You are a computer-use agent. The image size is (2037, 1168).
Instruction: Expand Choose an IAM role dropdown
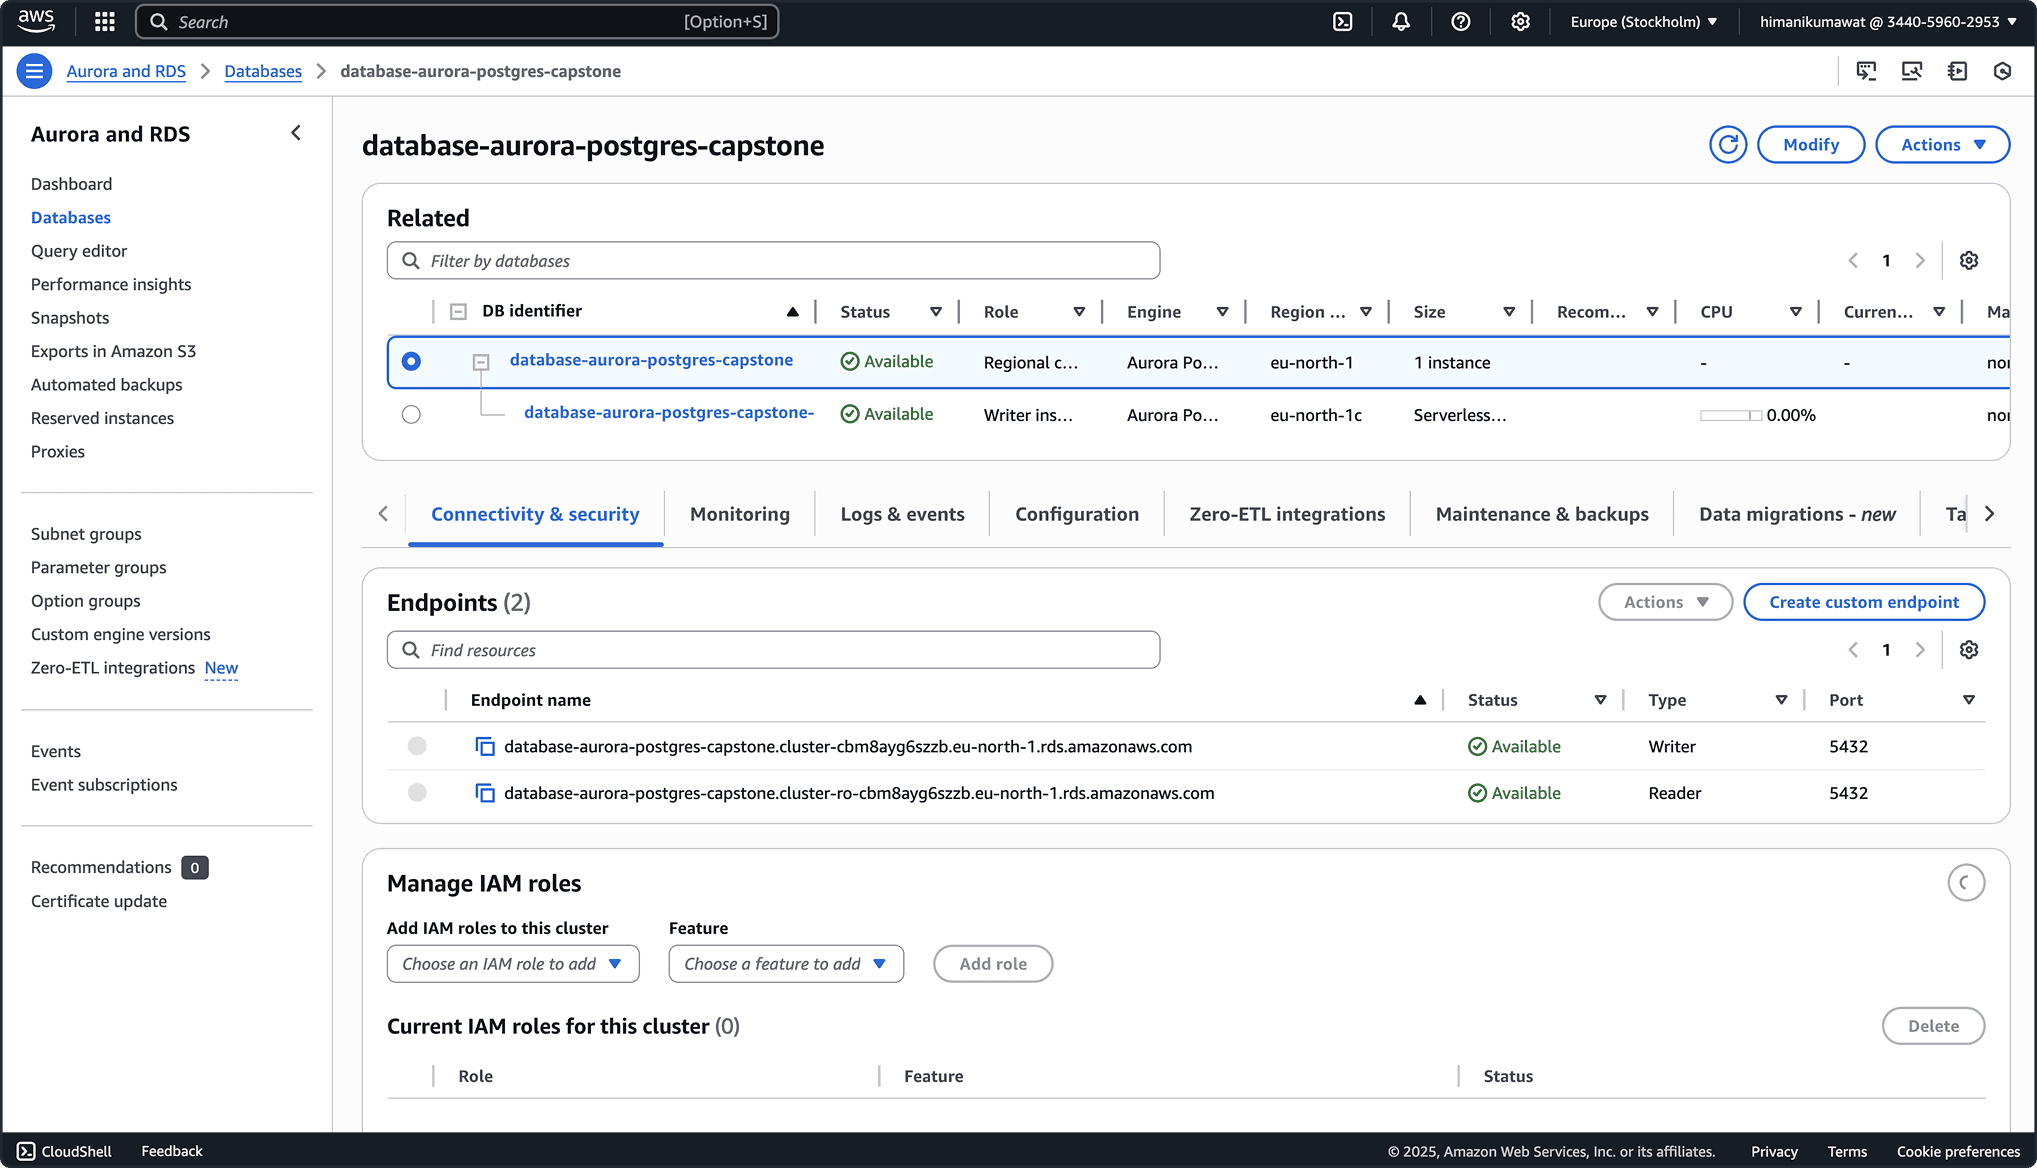pos(512,964)
